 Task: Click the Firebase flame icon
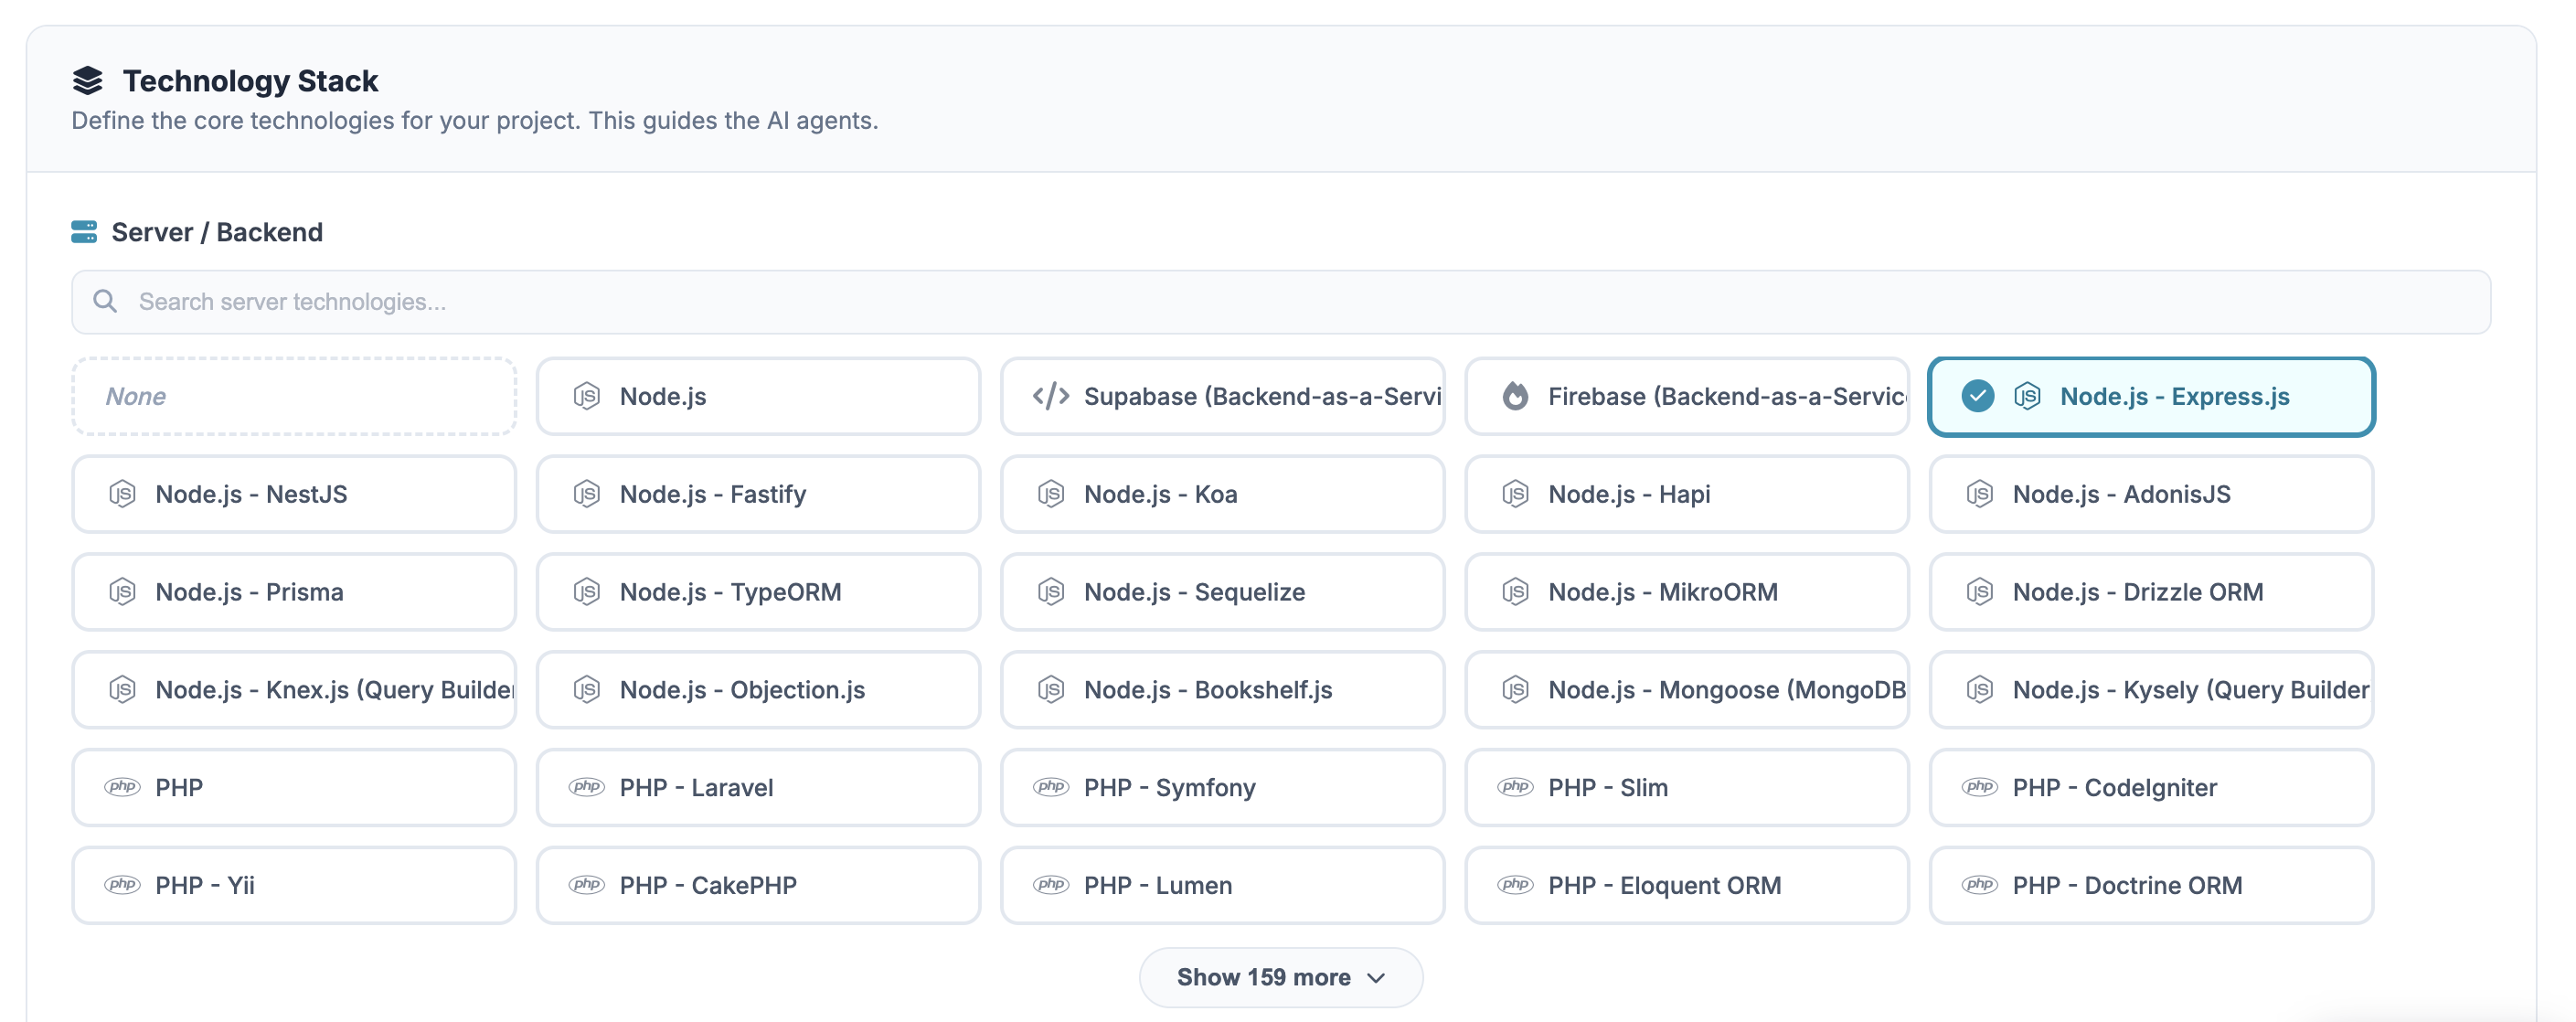tap(1515, 396)
